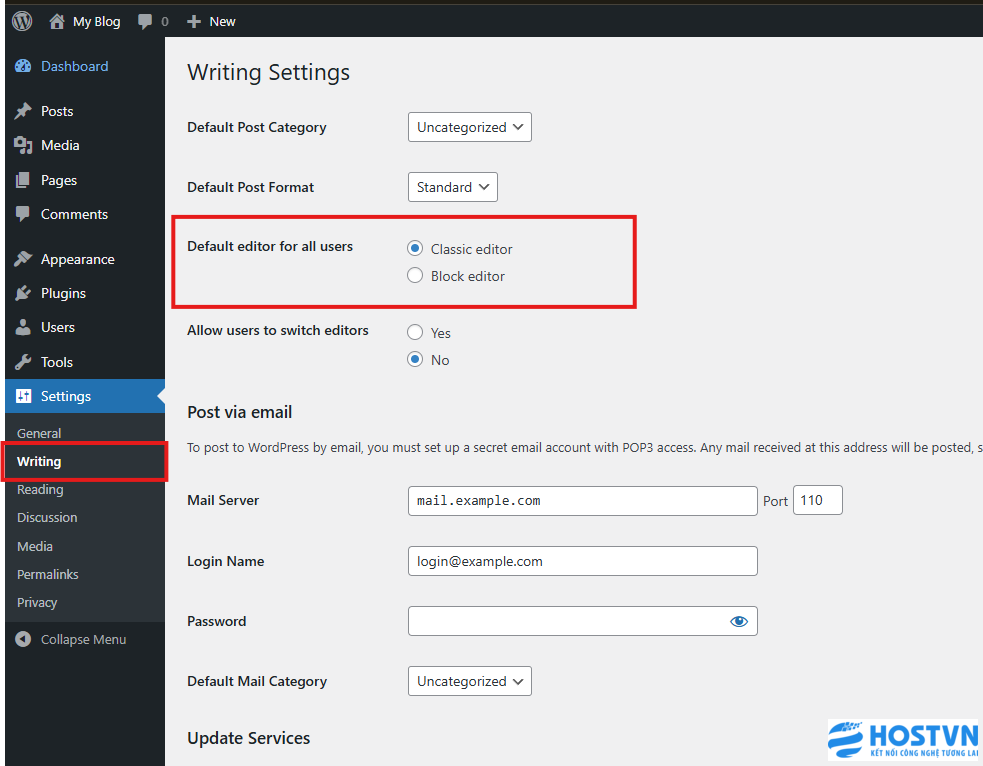Choose Yes for allow users to switch editors
Image resolution: width=983 pixels, height=766 pixels.
(415, 333)
